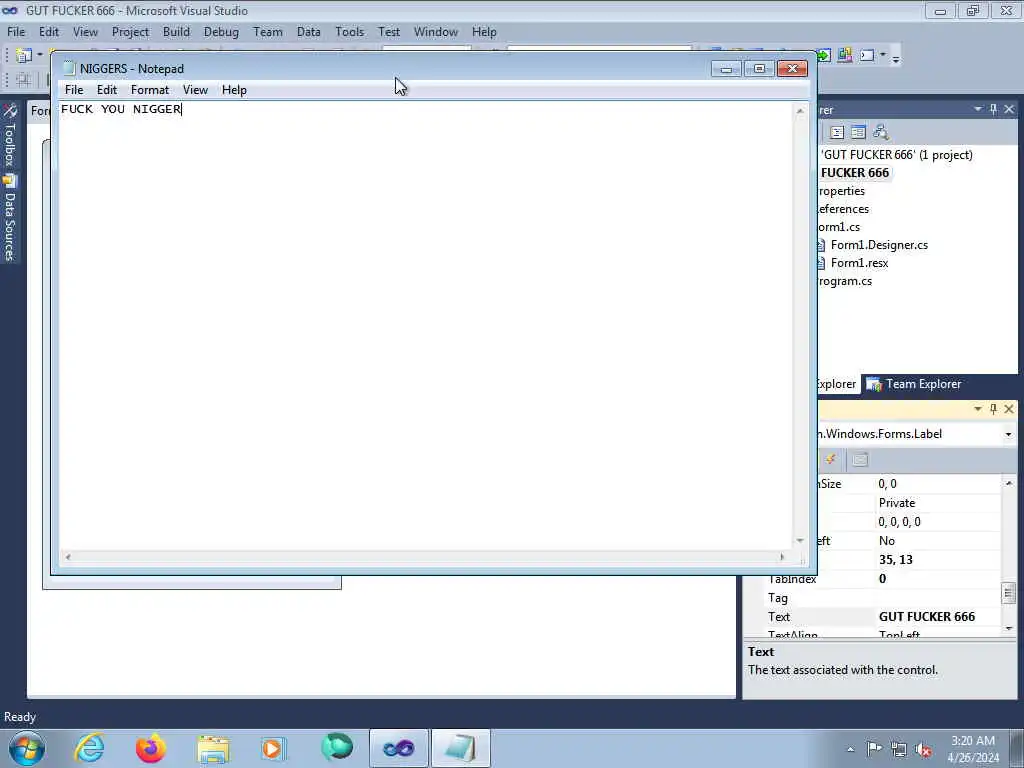Open Notepad's Edit menu
This screenshot has width=1024, height=768.
point(106,90)
